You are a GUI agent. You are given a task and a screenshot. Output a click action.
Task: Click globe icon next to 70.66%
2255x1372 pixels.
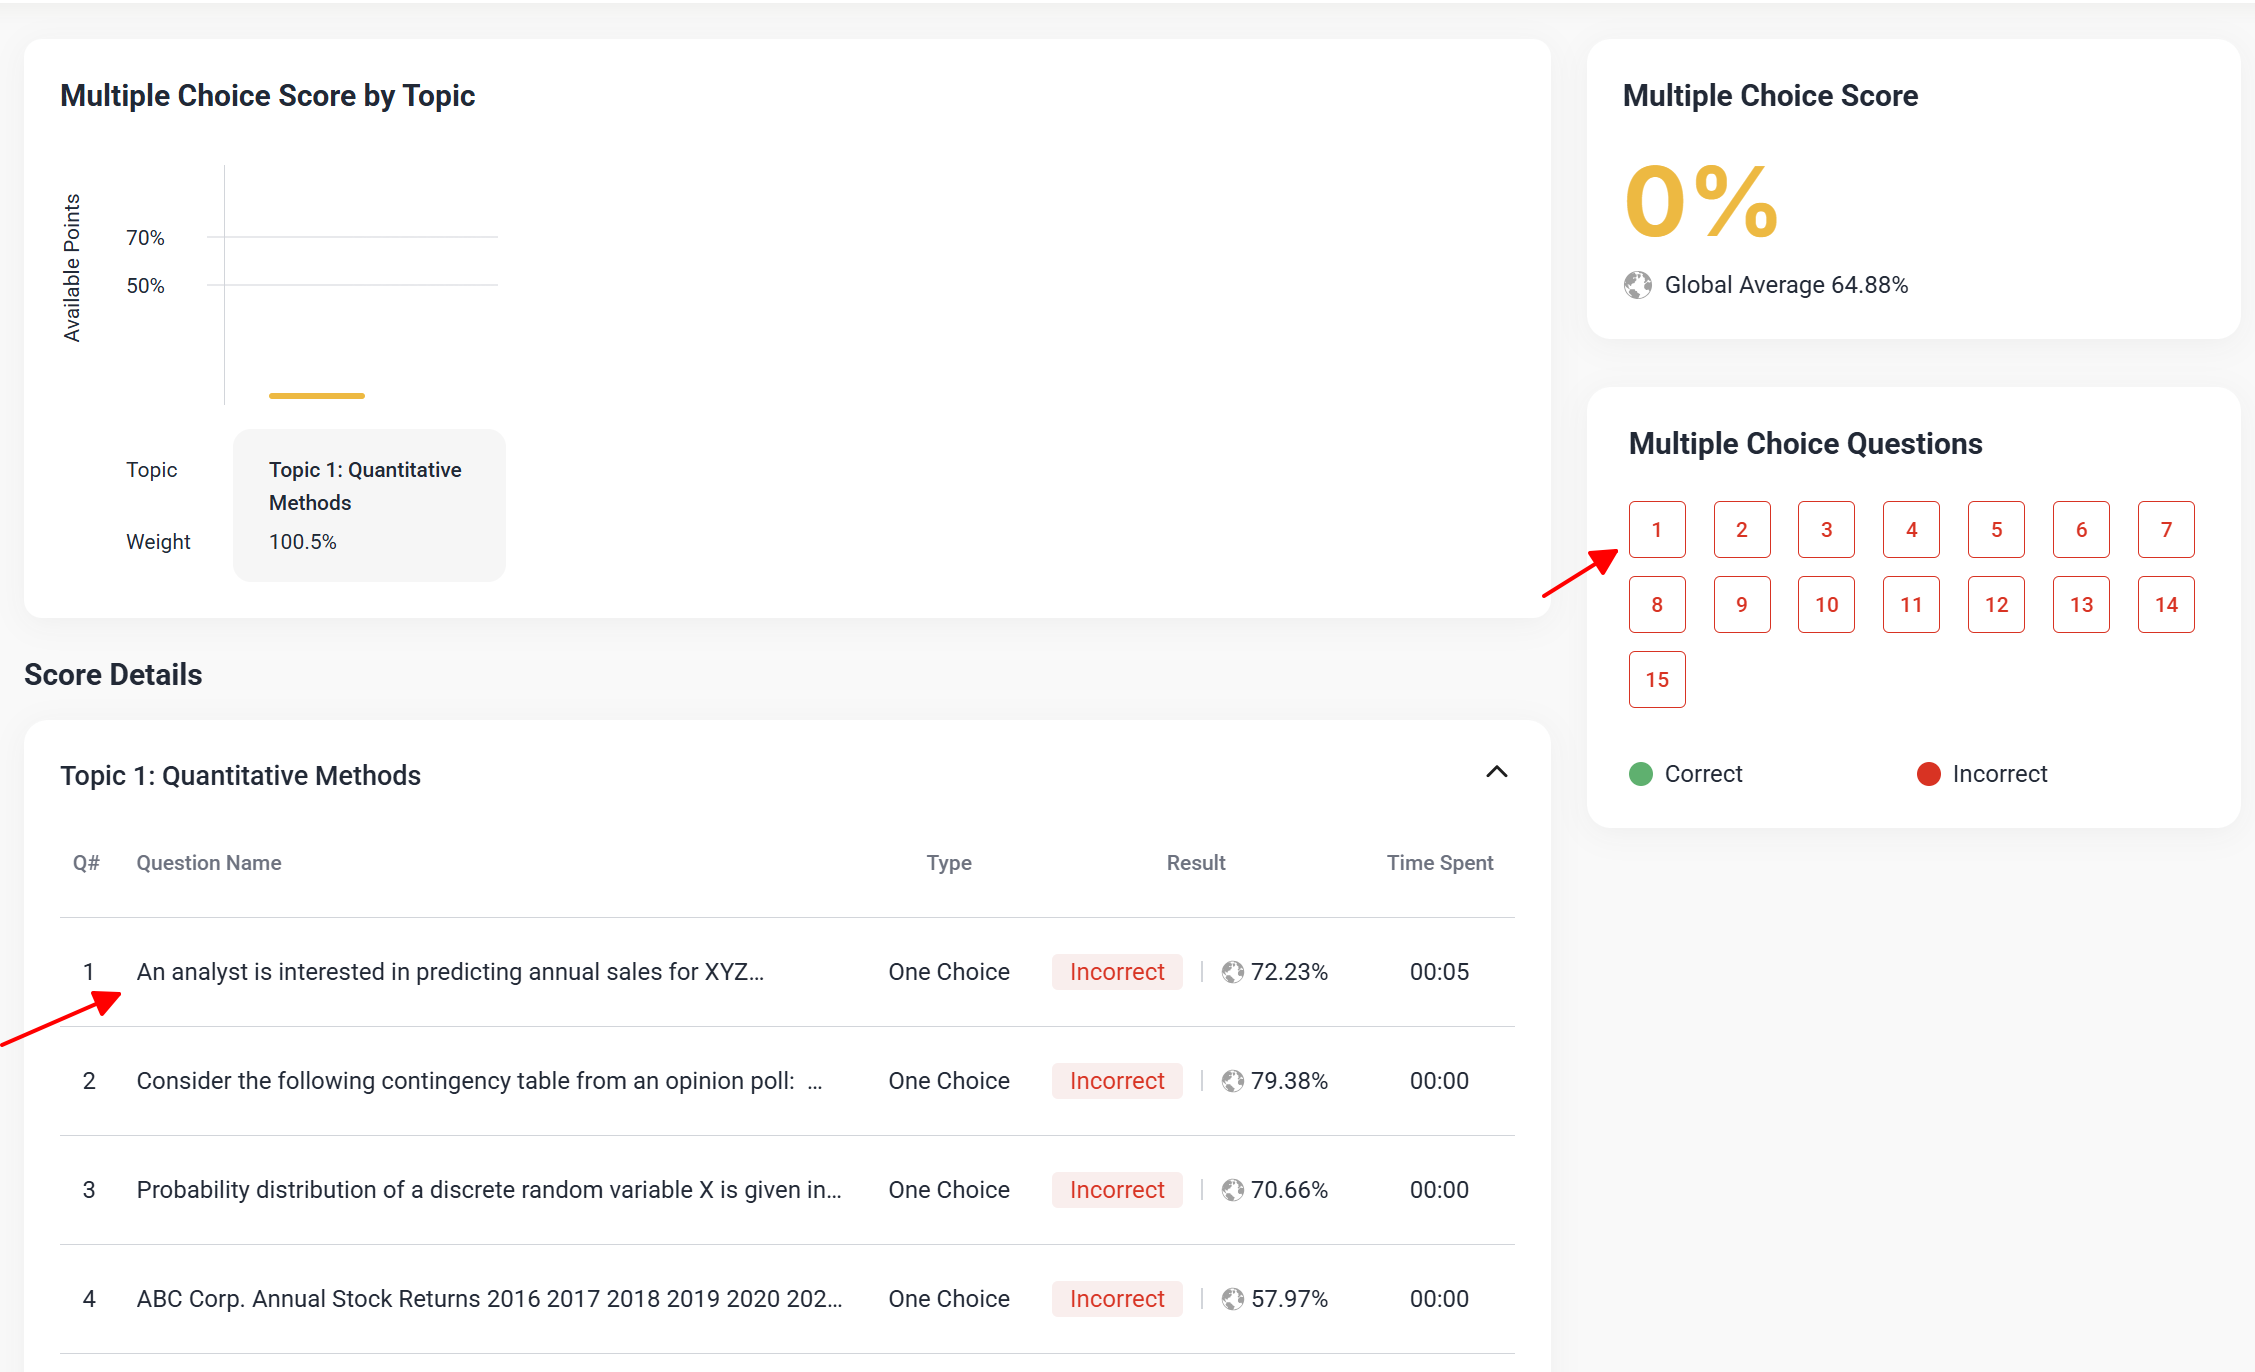(1232, 1190)
